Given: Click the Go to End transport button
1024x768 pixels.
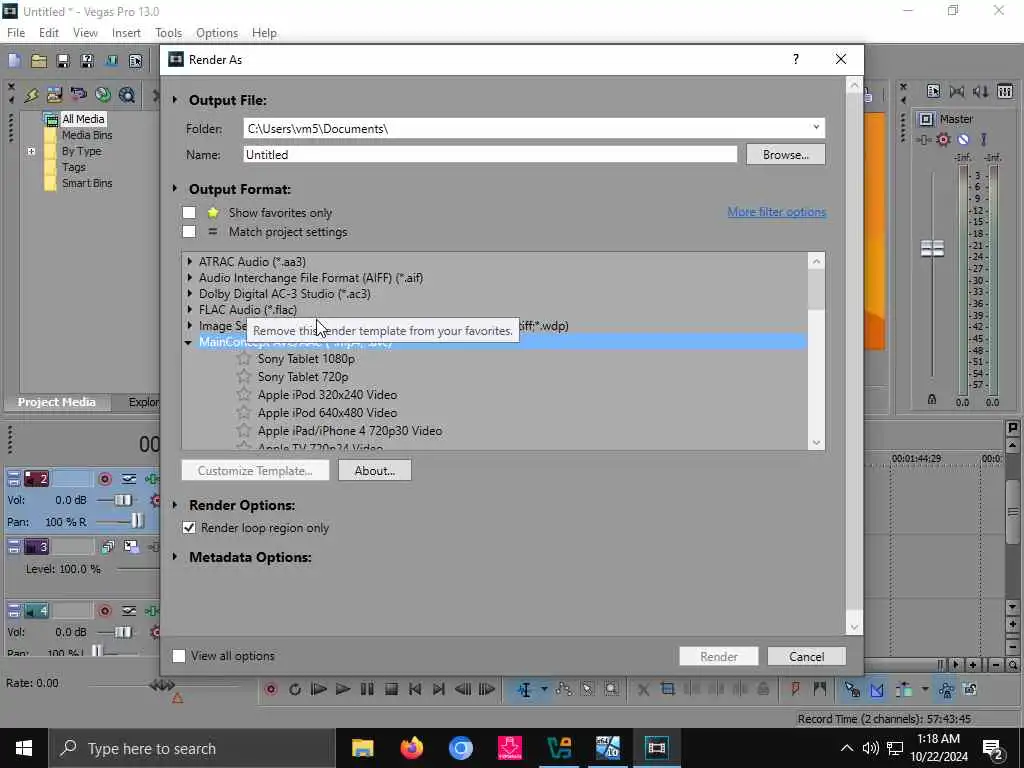Looking at the screenshot, I should (439, 689).
